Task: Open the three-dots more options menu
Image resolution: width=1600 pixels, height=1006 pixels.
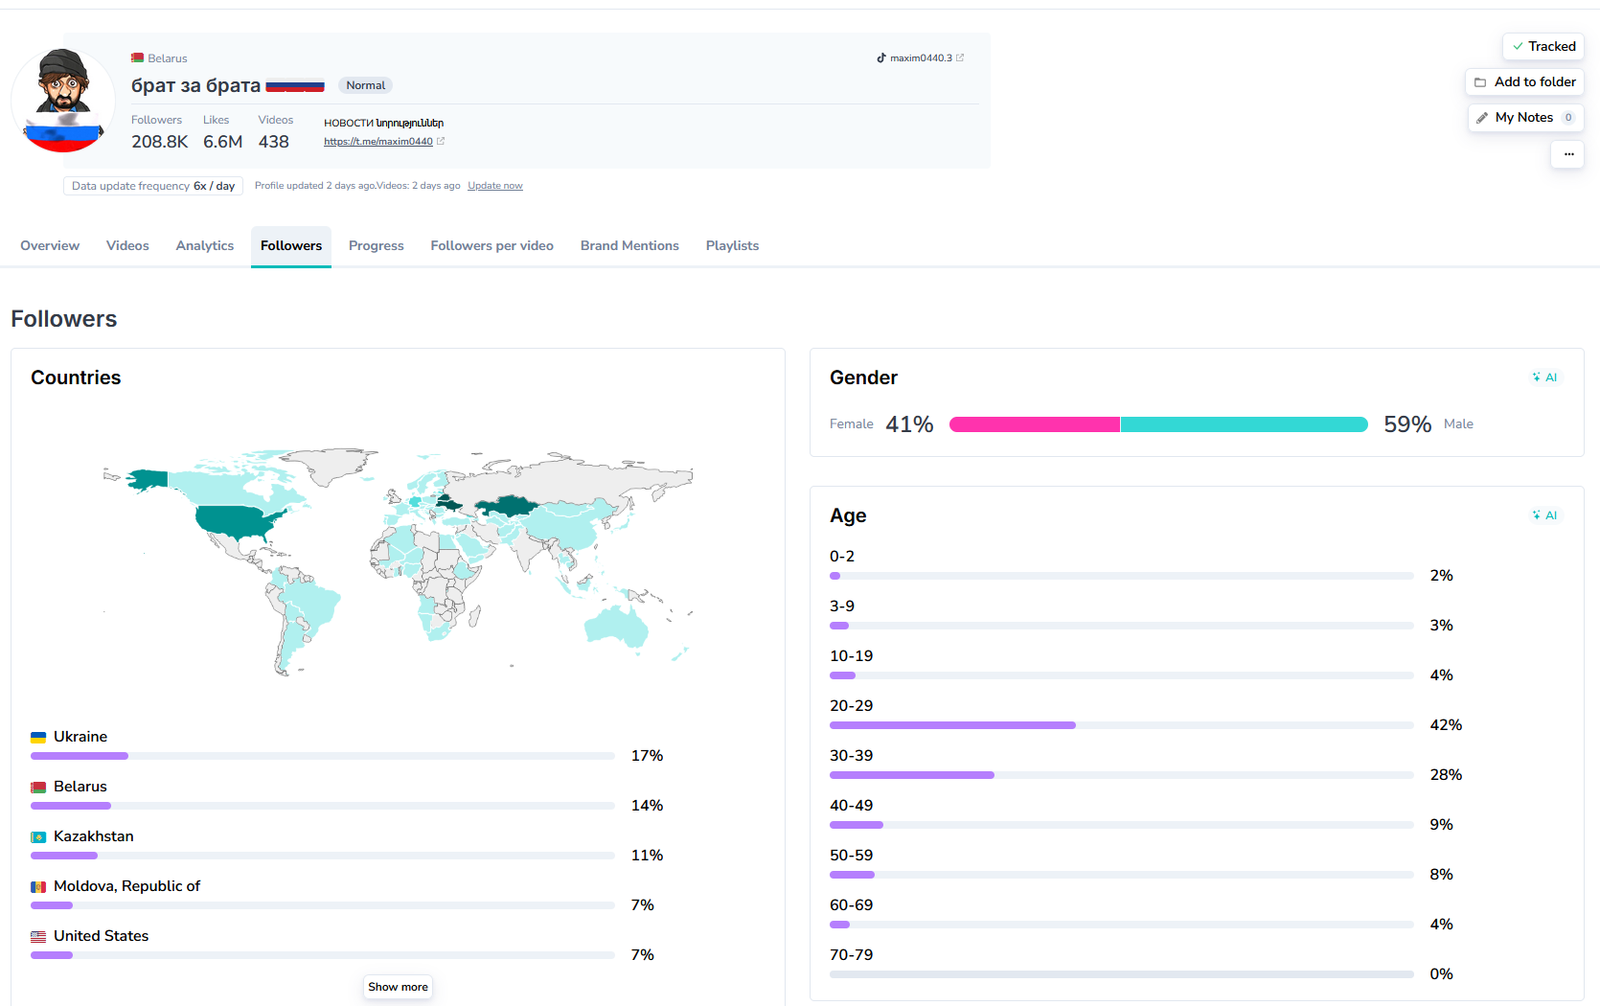Action: 1568,154
